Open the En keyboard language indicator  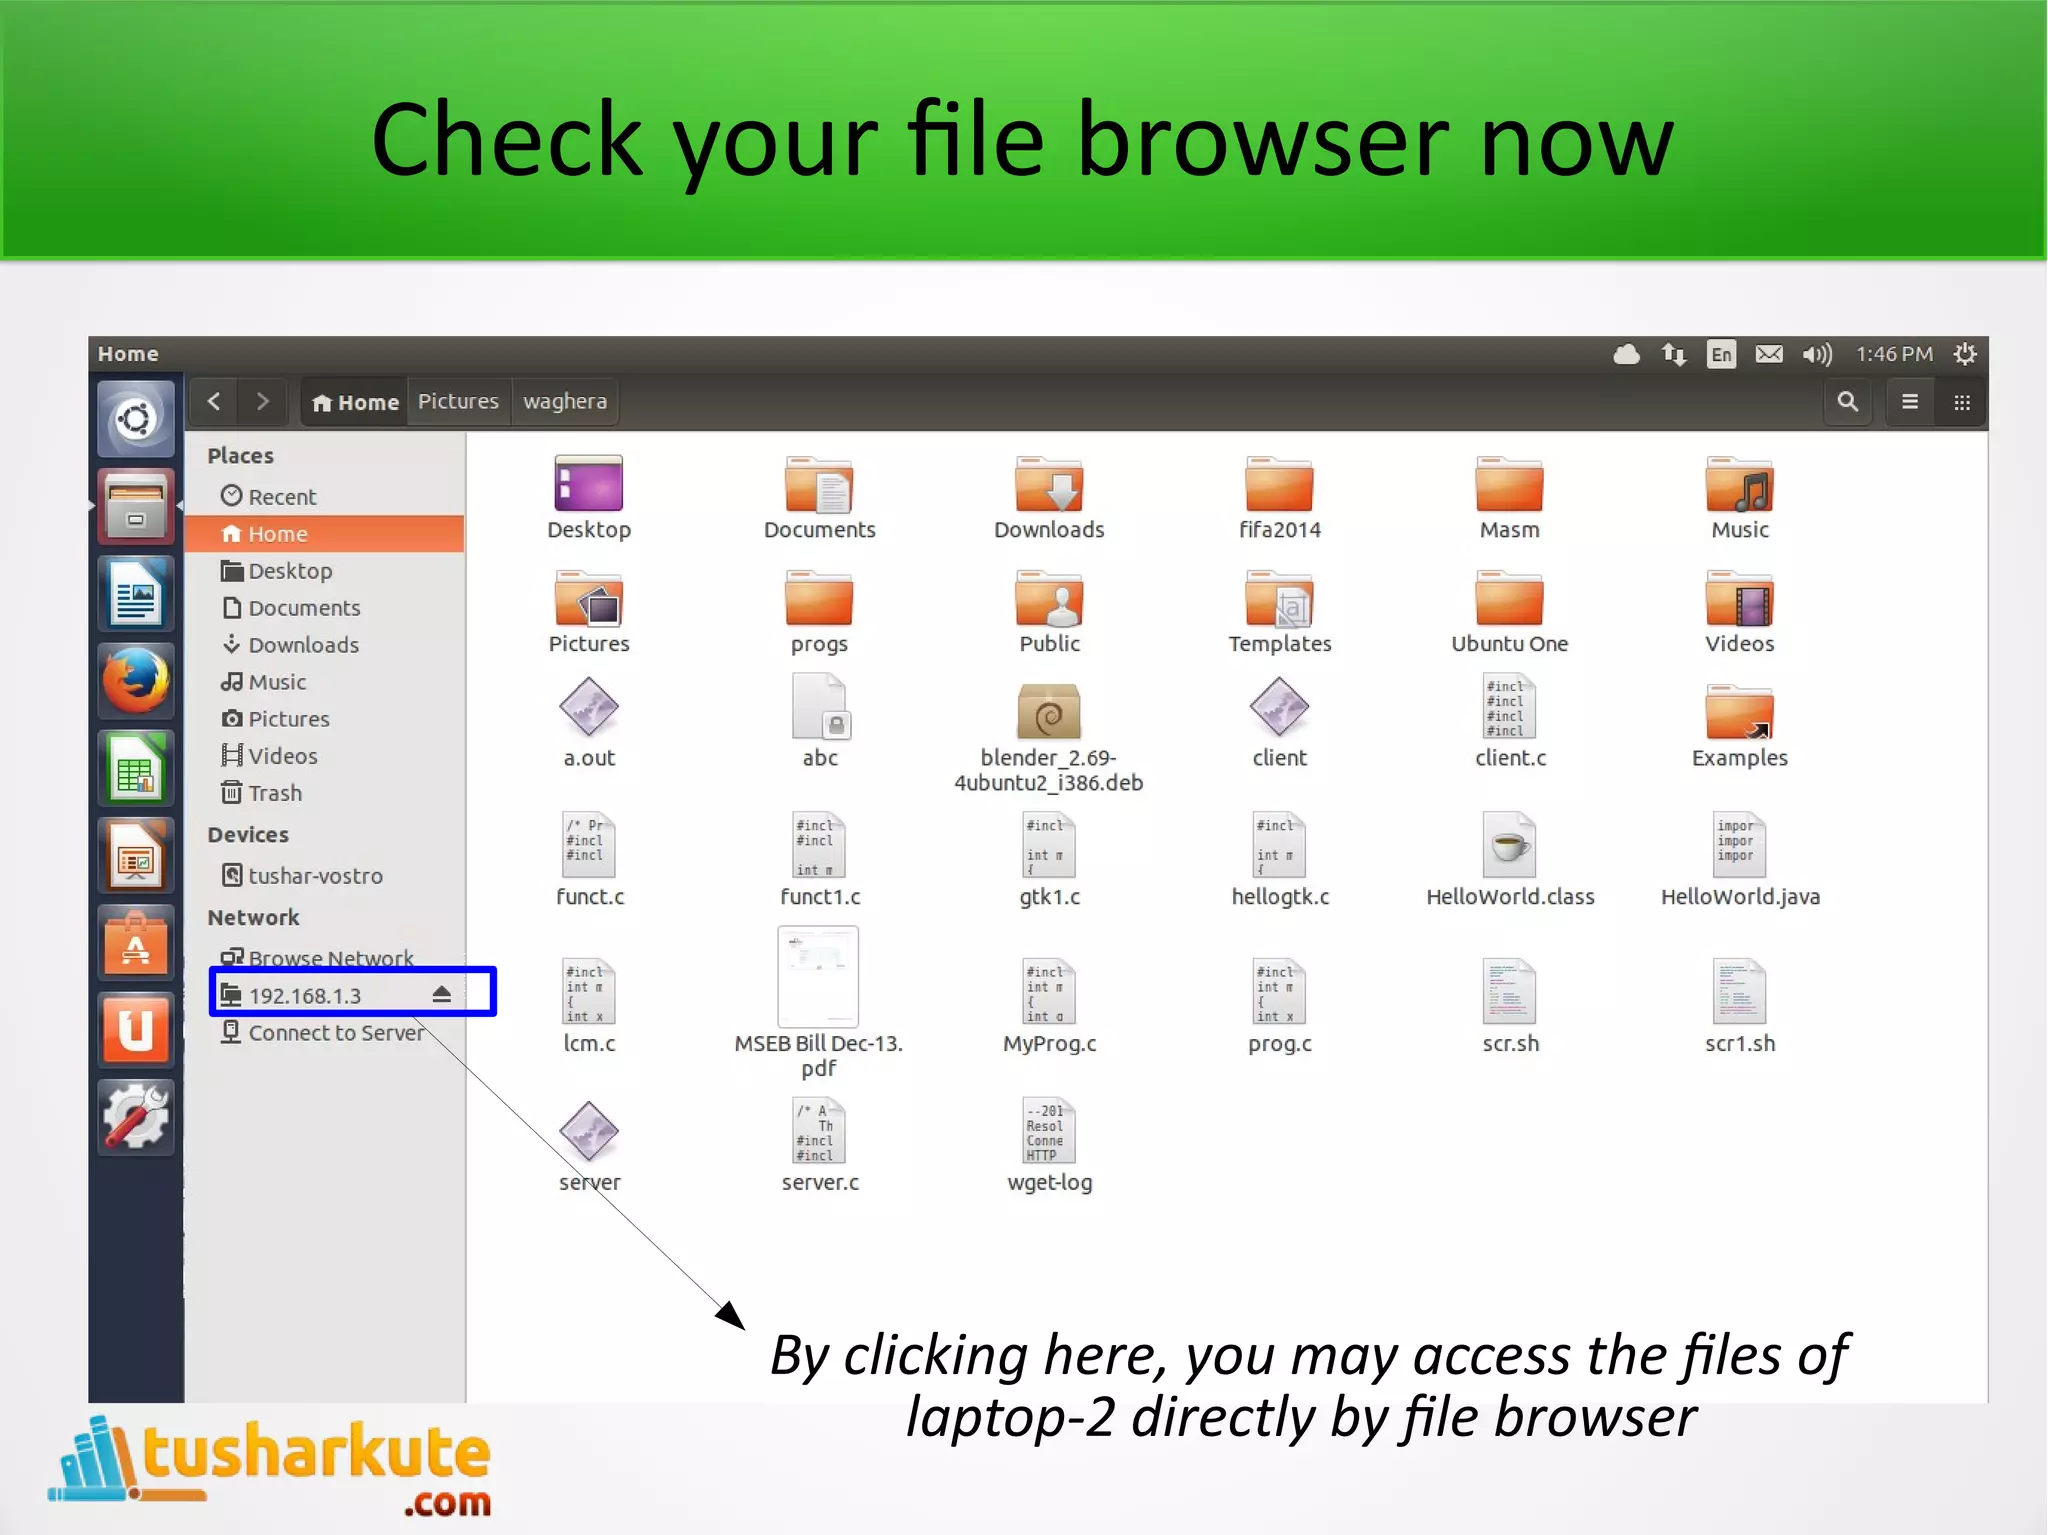(x=1721, y=354)
